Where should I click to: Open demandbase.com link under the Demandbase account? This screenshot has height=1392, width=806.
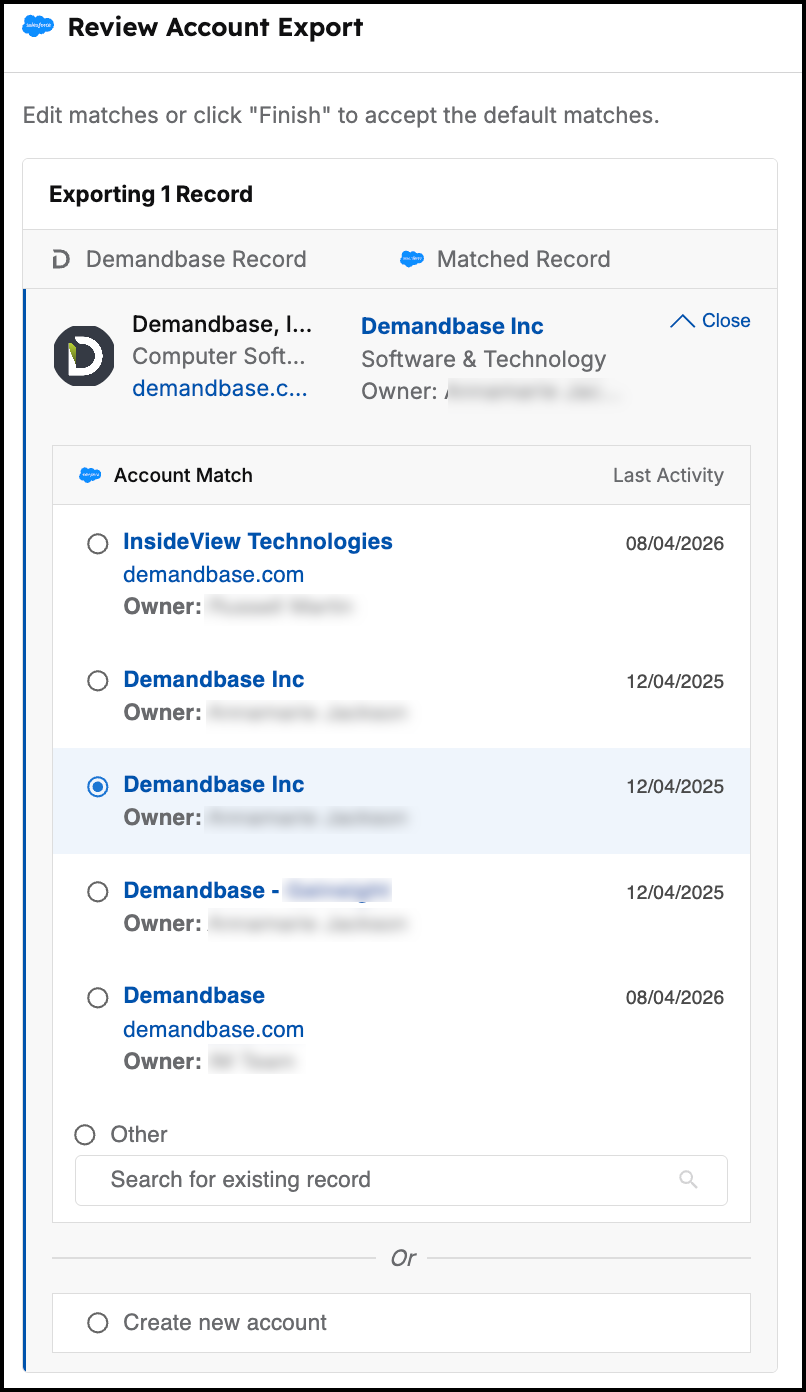coord(214,1029)
